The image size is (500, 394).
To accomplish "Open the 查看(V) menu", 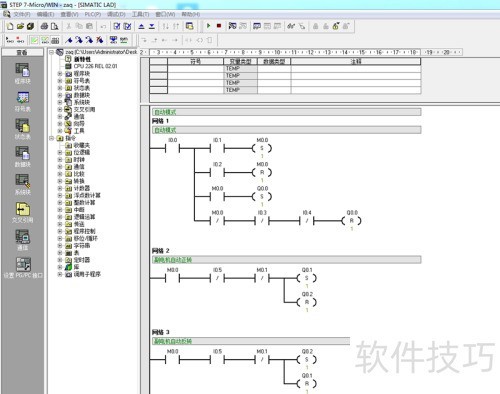I will coord(69,14).
